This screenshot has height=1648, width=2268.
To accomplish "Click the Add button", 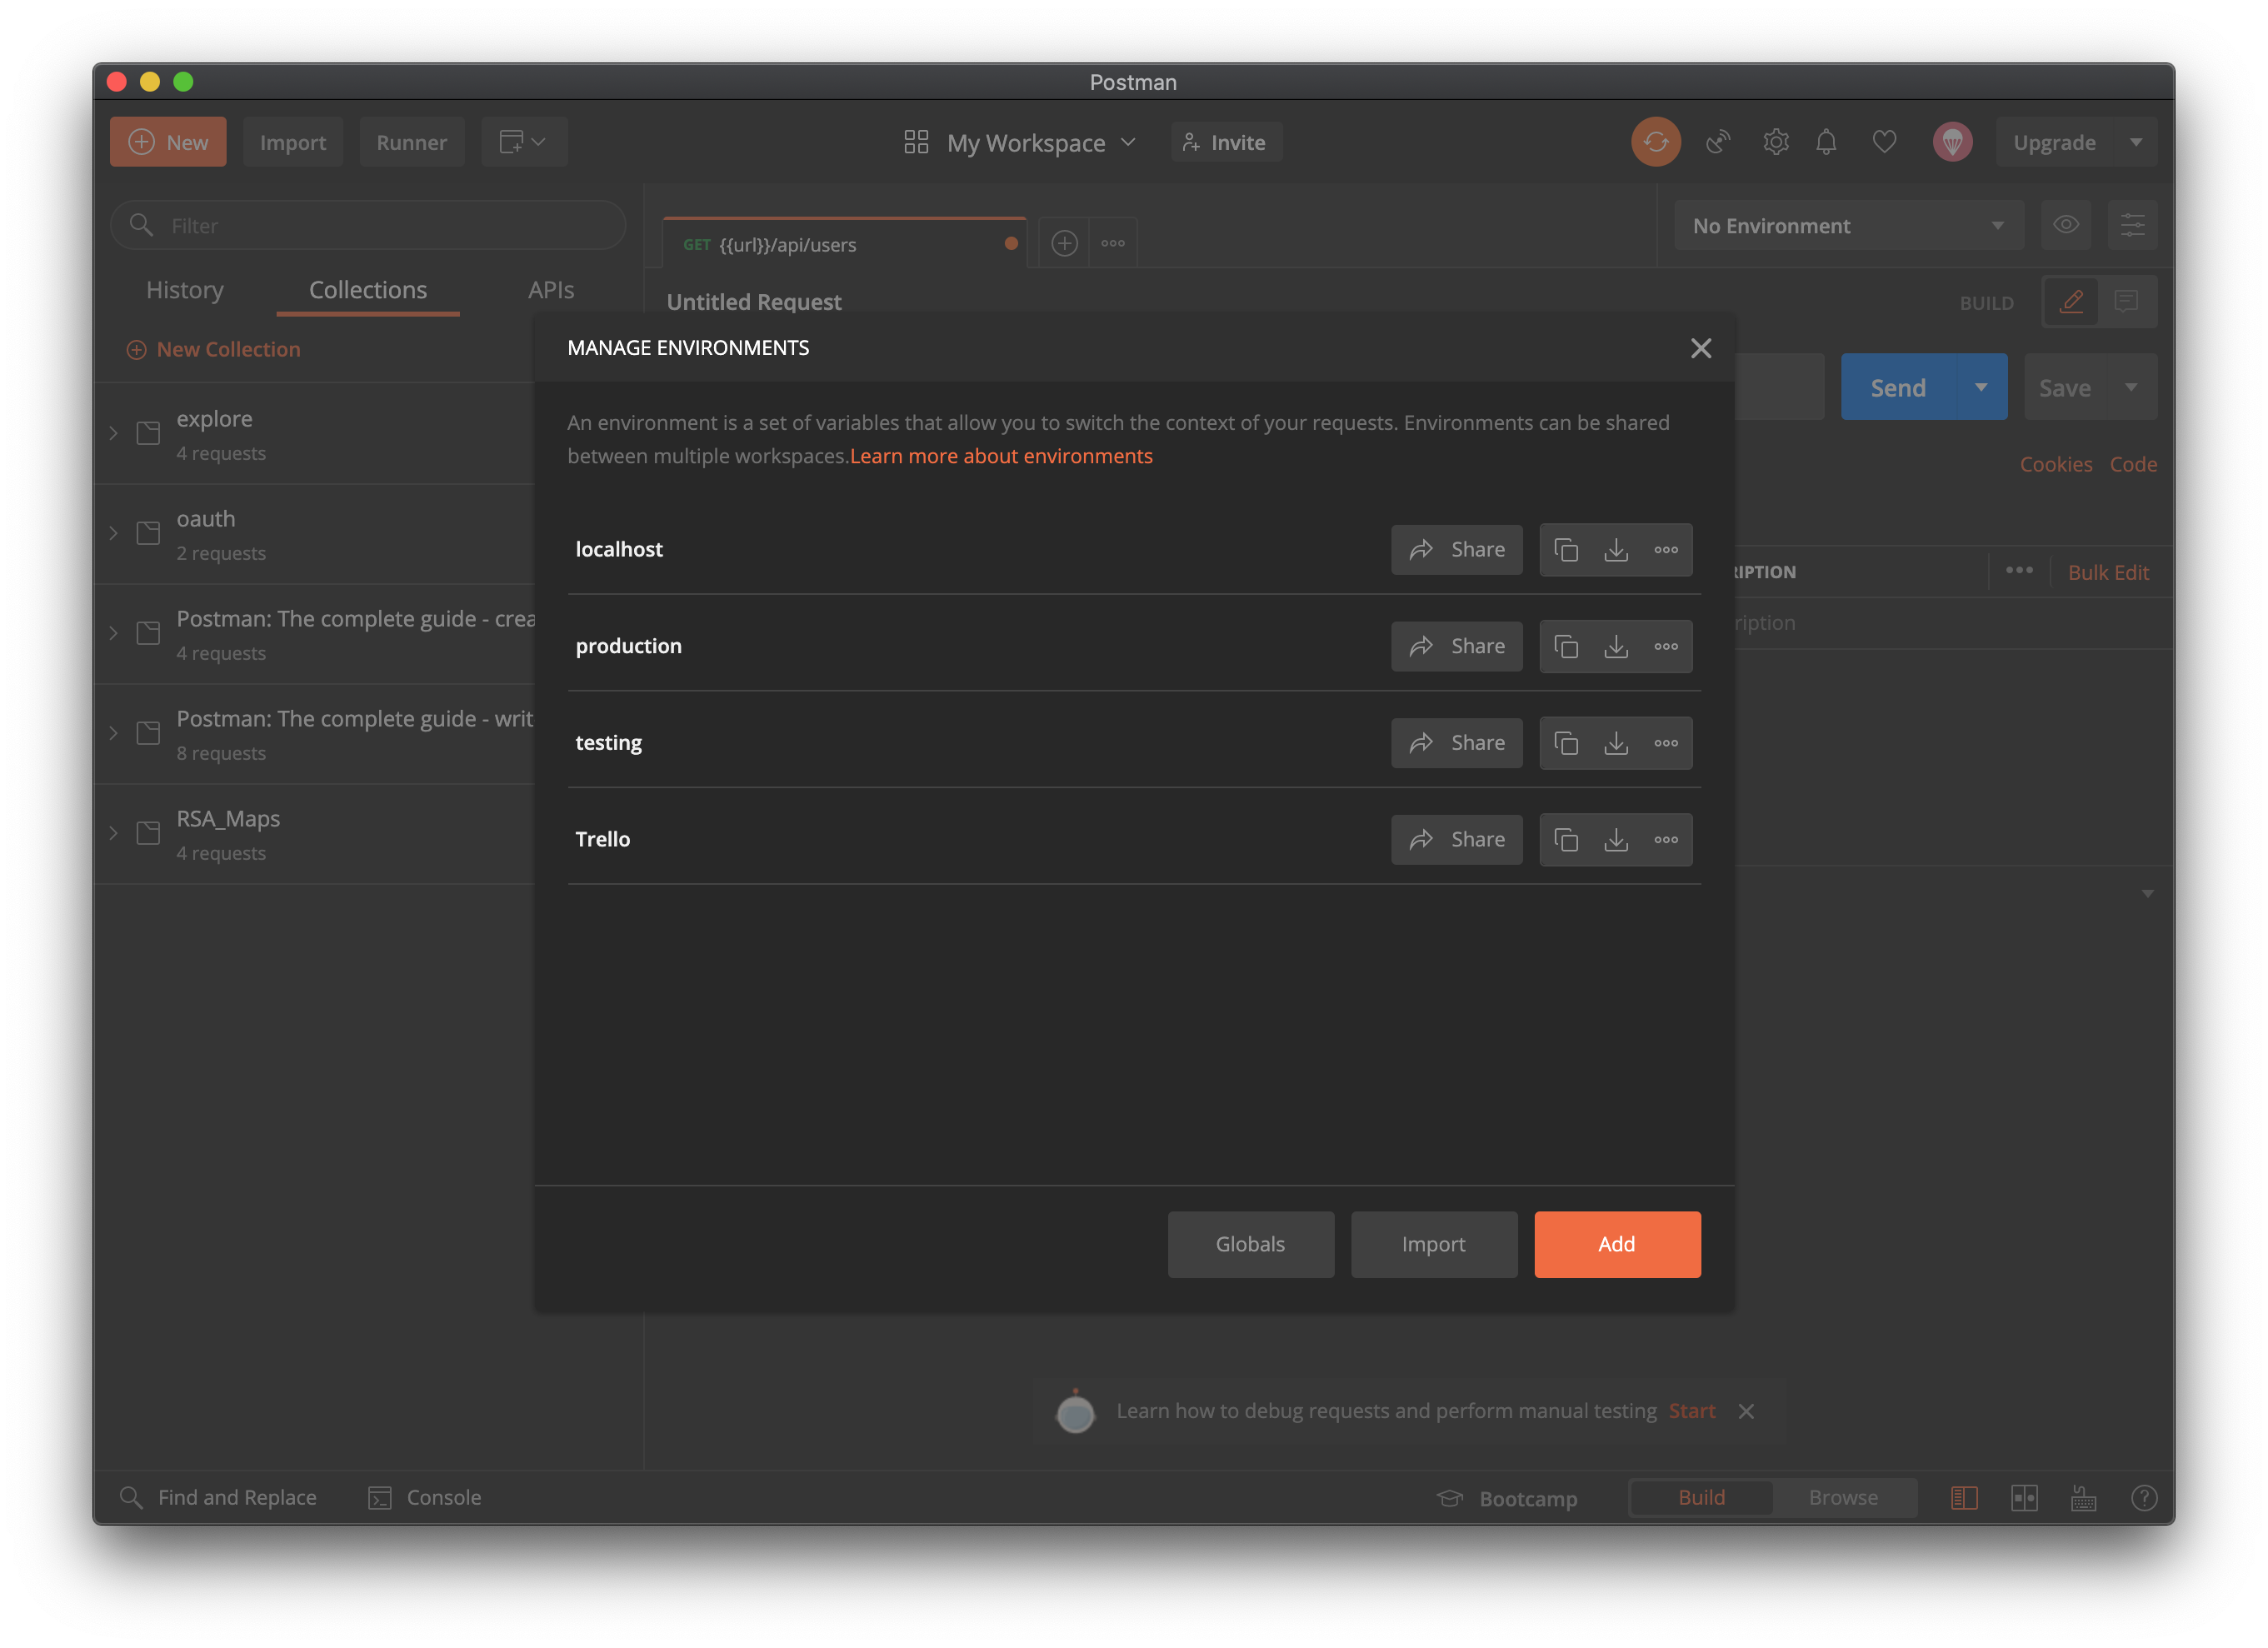I will tap(1617, 1244).
